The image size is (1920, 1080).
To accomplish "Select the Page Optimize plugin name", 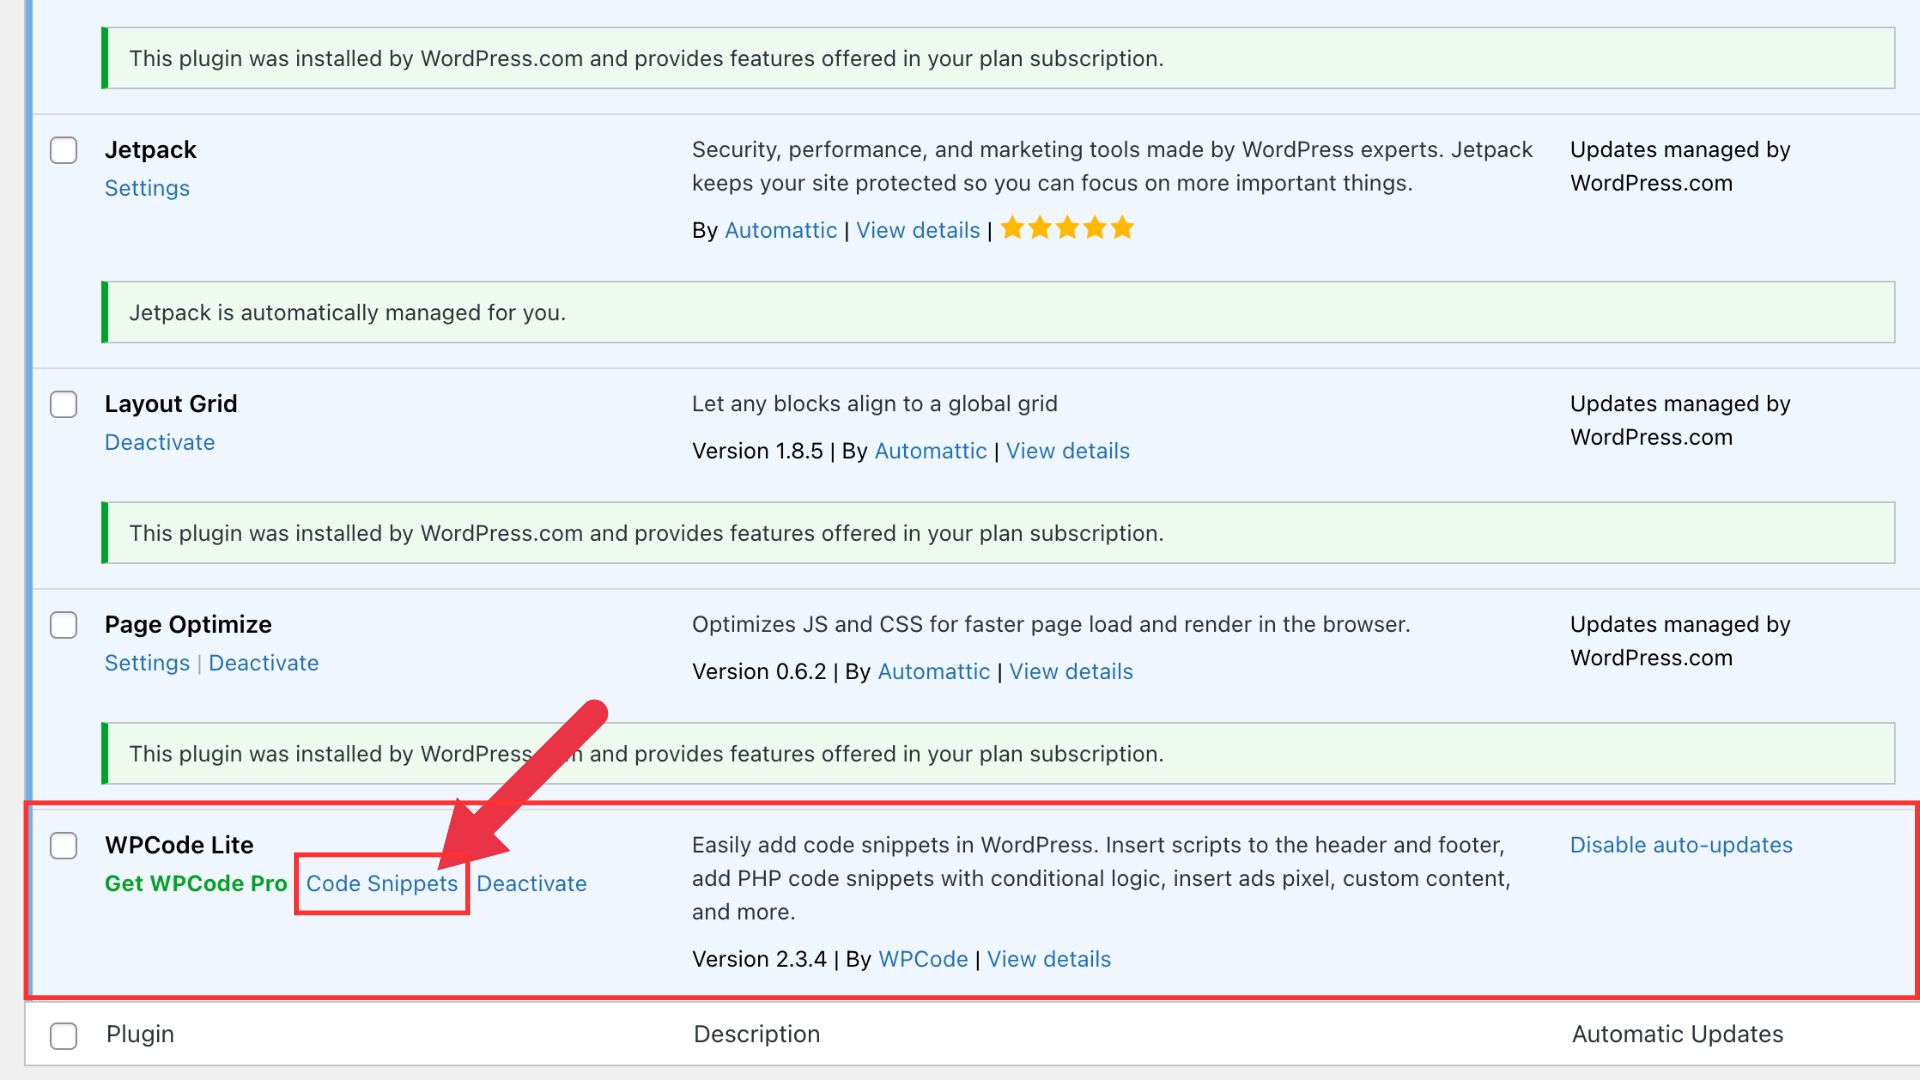I will (188, 625).
